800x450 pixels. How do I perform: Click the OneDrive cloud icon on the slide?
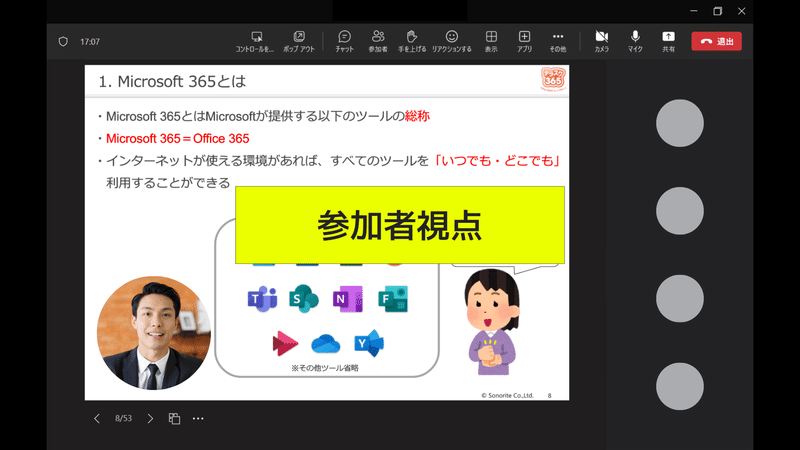[x=326, y=344]
